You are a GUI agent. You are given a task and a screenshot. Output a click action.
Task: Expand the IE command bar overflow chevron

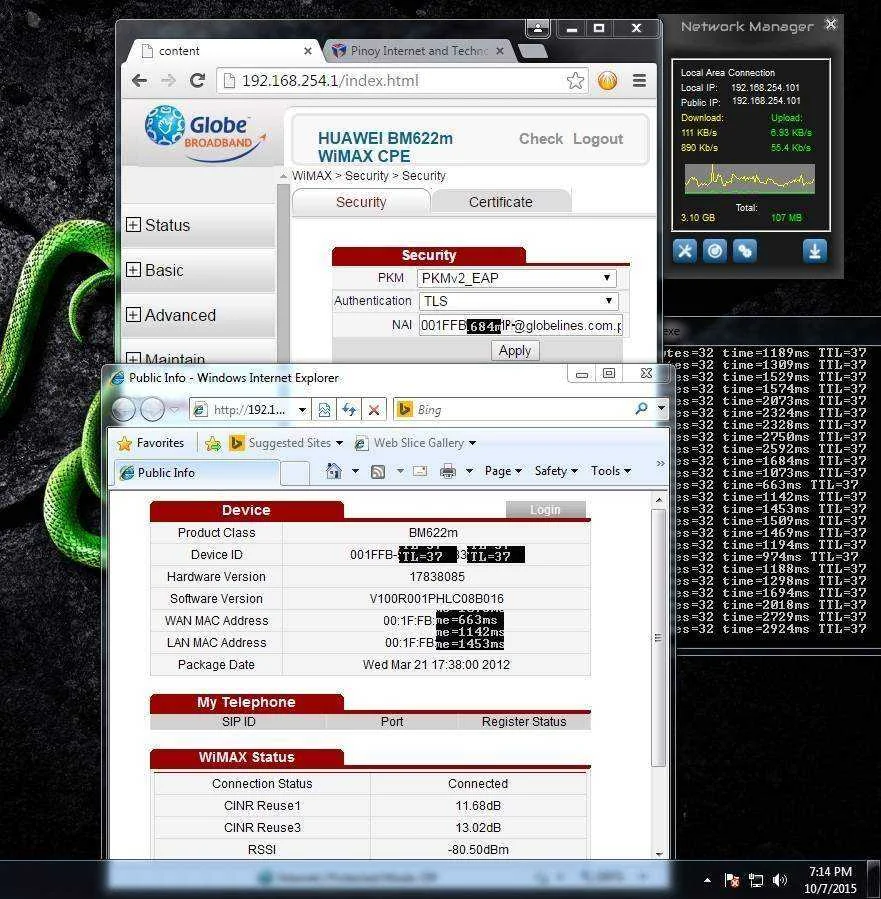pyautogui.click(x=660, y=463)
